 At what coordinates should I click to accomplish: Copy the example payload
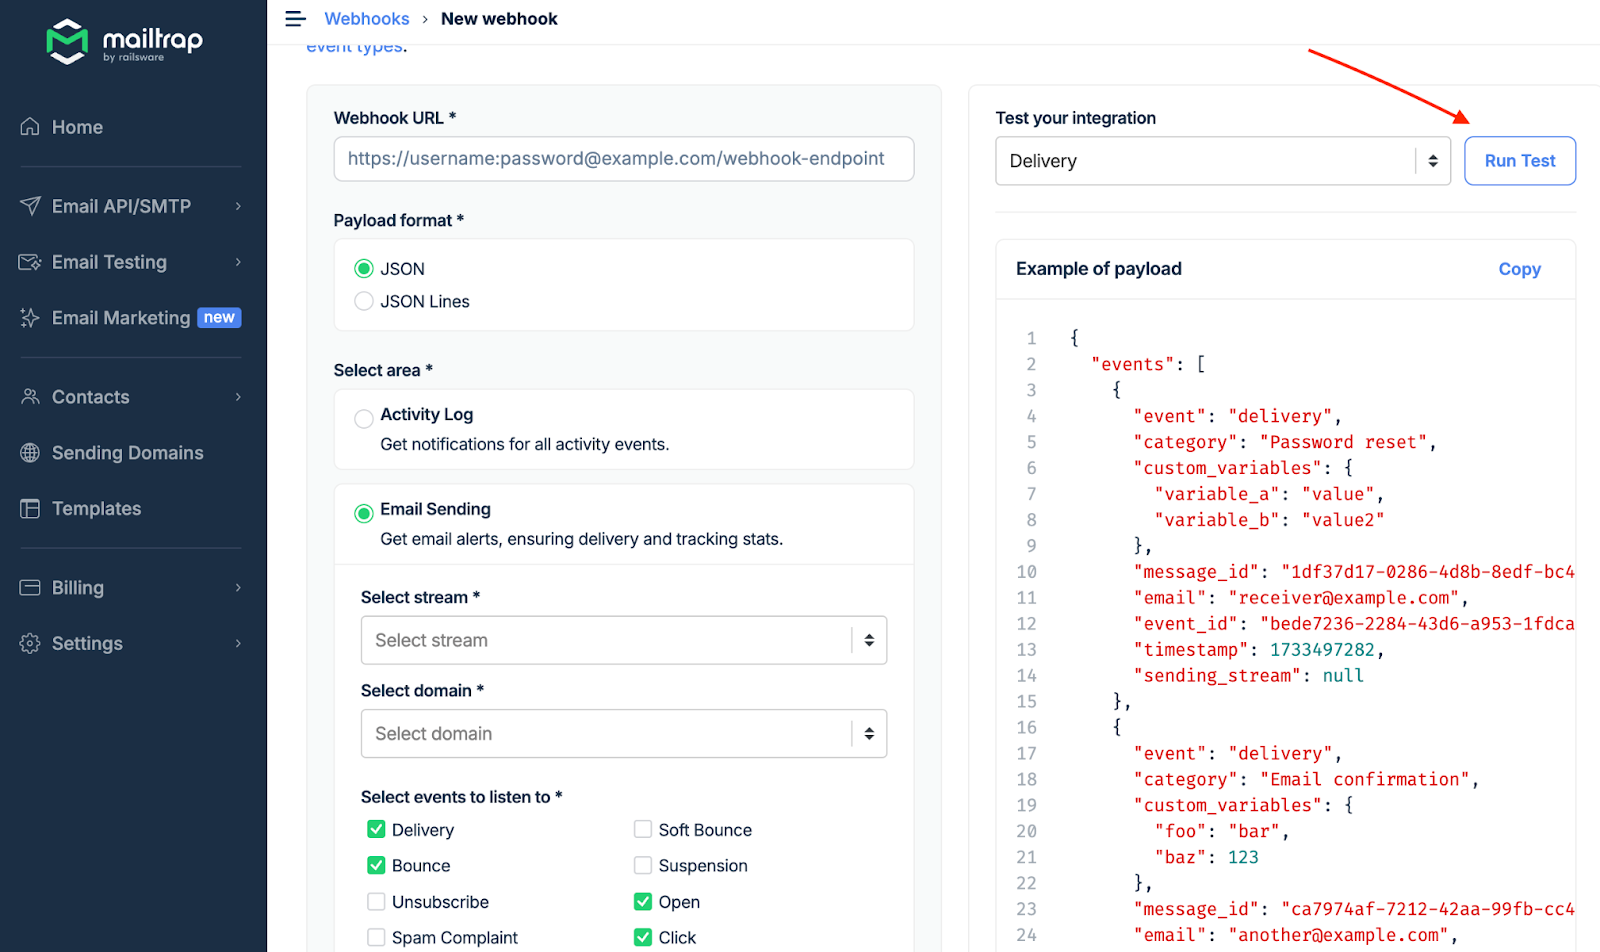pyautogui.click(x=1519, y=269)
